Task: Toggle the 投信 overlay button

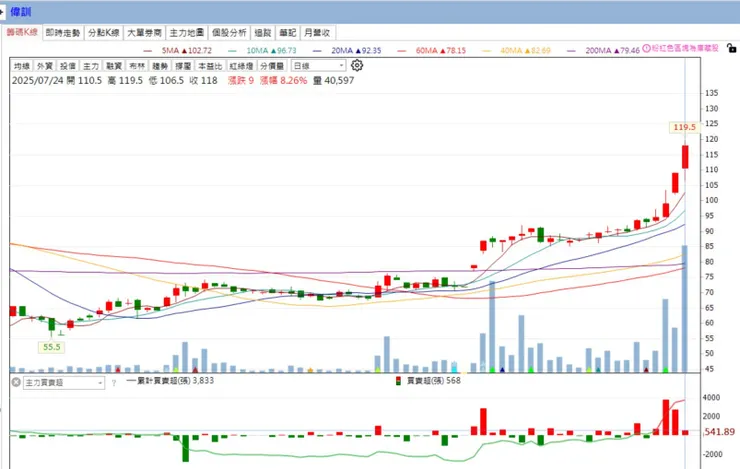Action: pos(68,66)
